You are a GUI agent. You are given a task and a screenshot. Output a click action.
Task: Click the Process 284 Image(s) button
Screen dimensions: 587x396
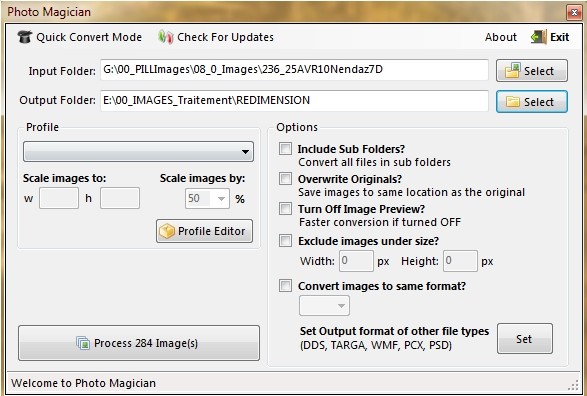pyautogui.click(x=139, y=343)
